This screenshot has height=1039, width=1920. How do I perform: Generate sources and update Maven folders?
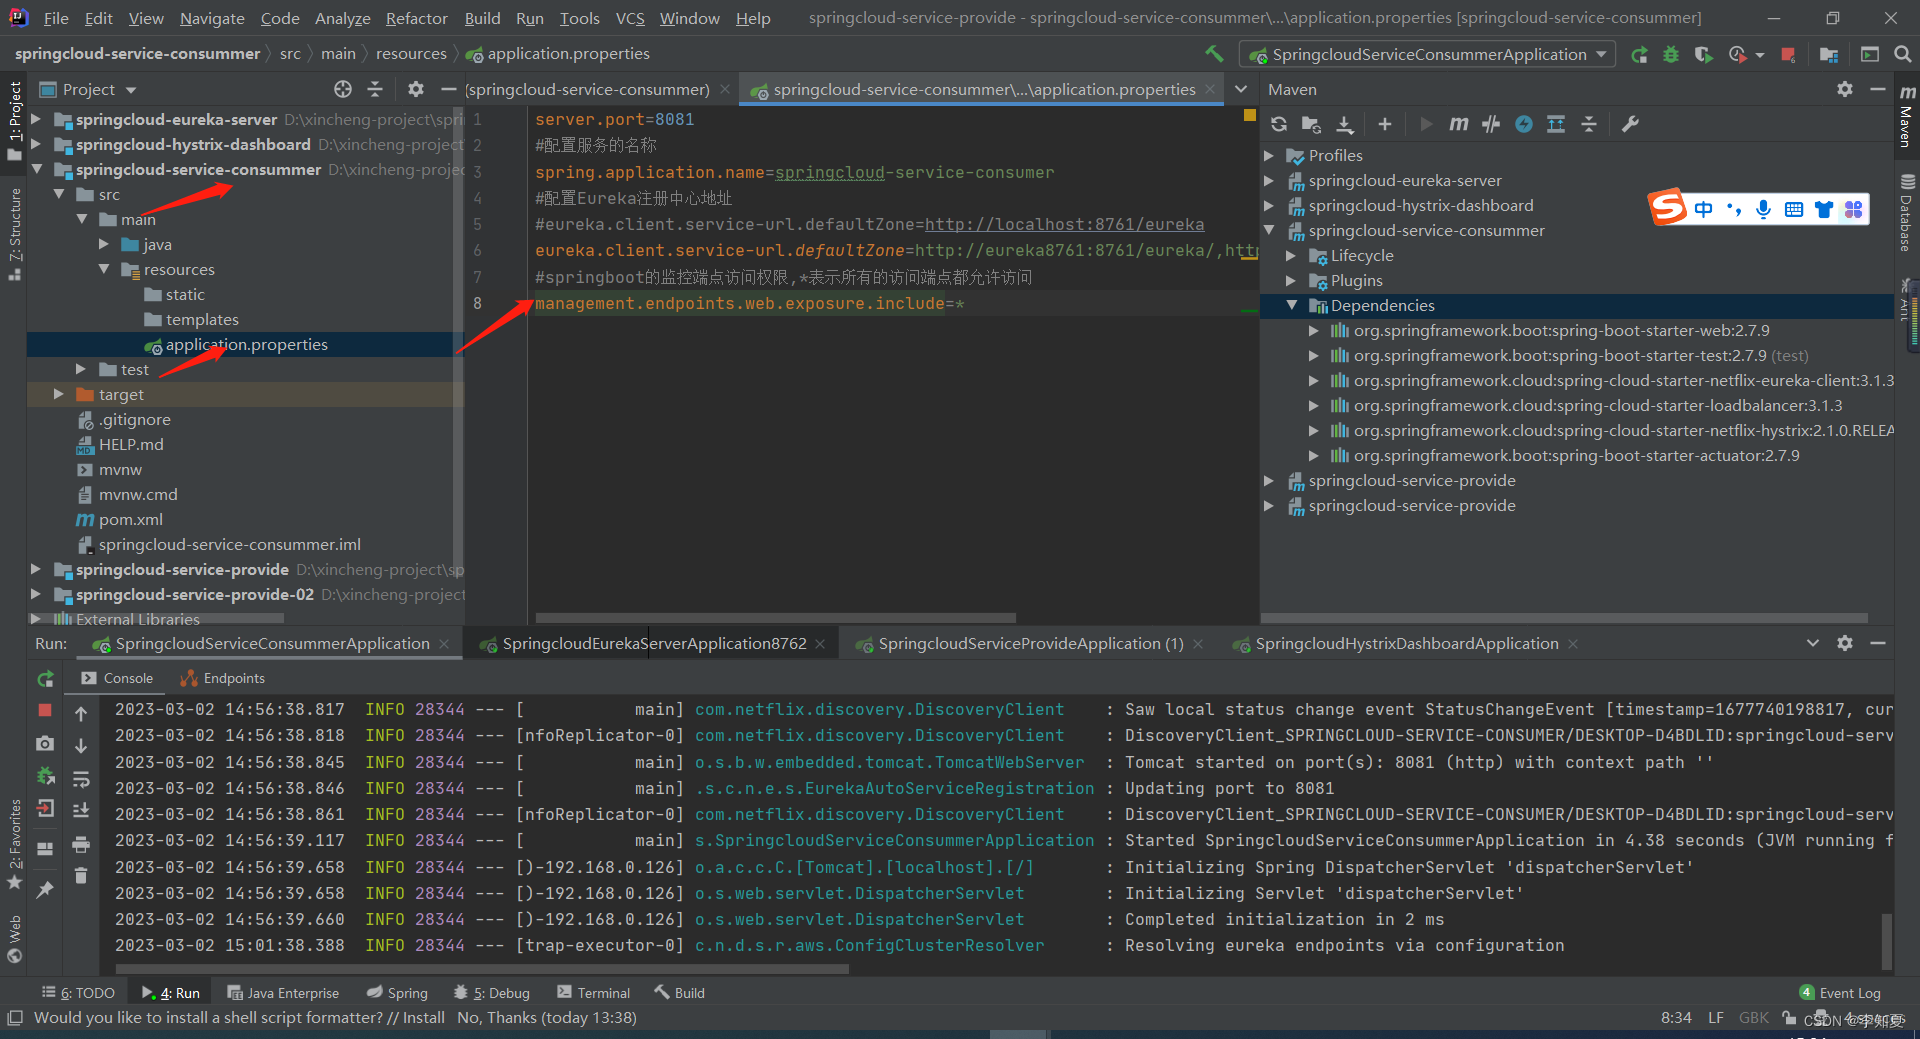[1311, 124]
